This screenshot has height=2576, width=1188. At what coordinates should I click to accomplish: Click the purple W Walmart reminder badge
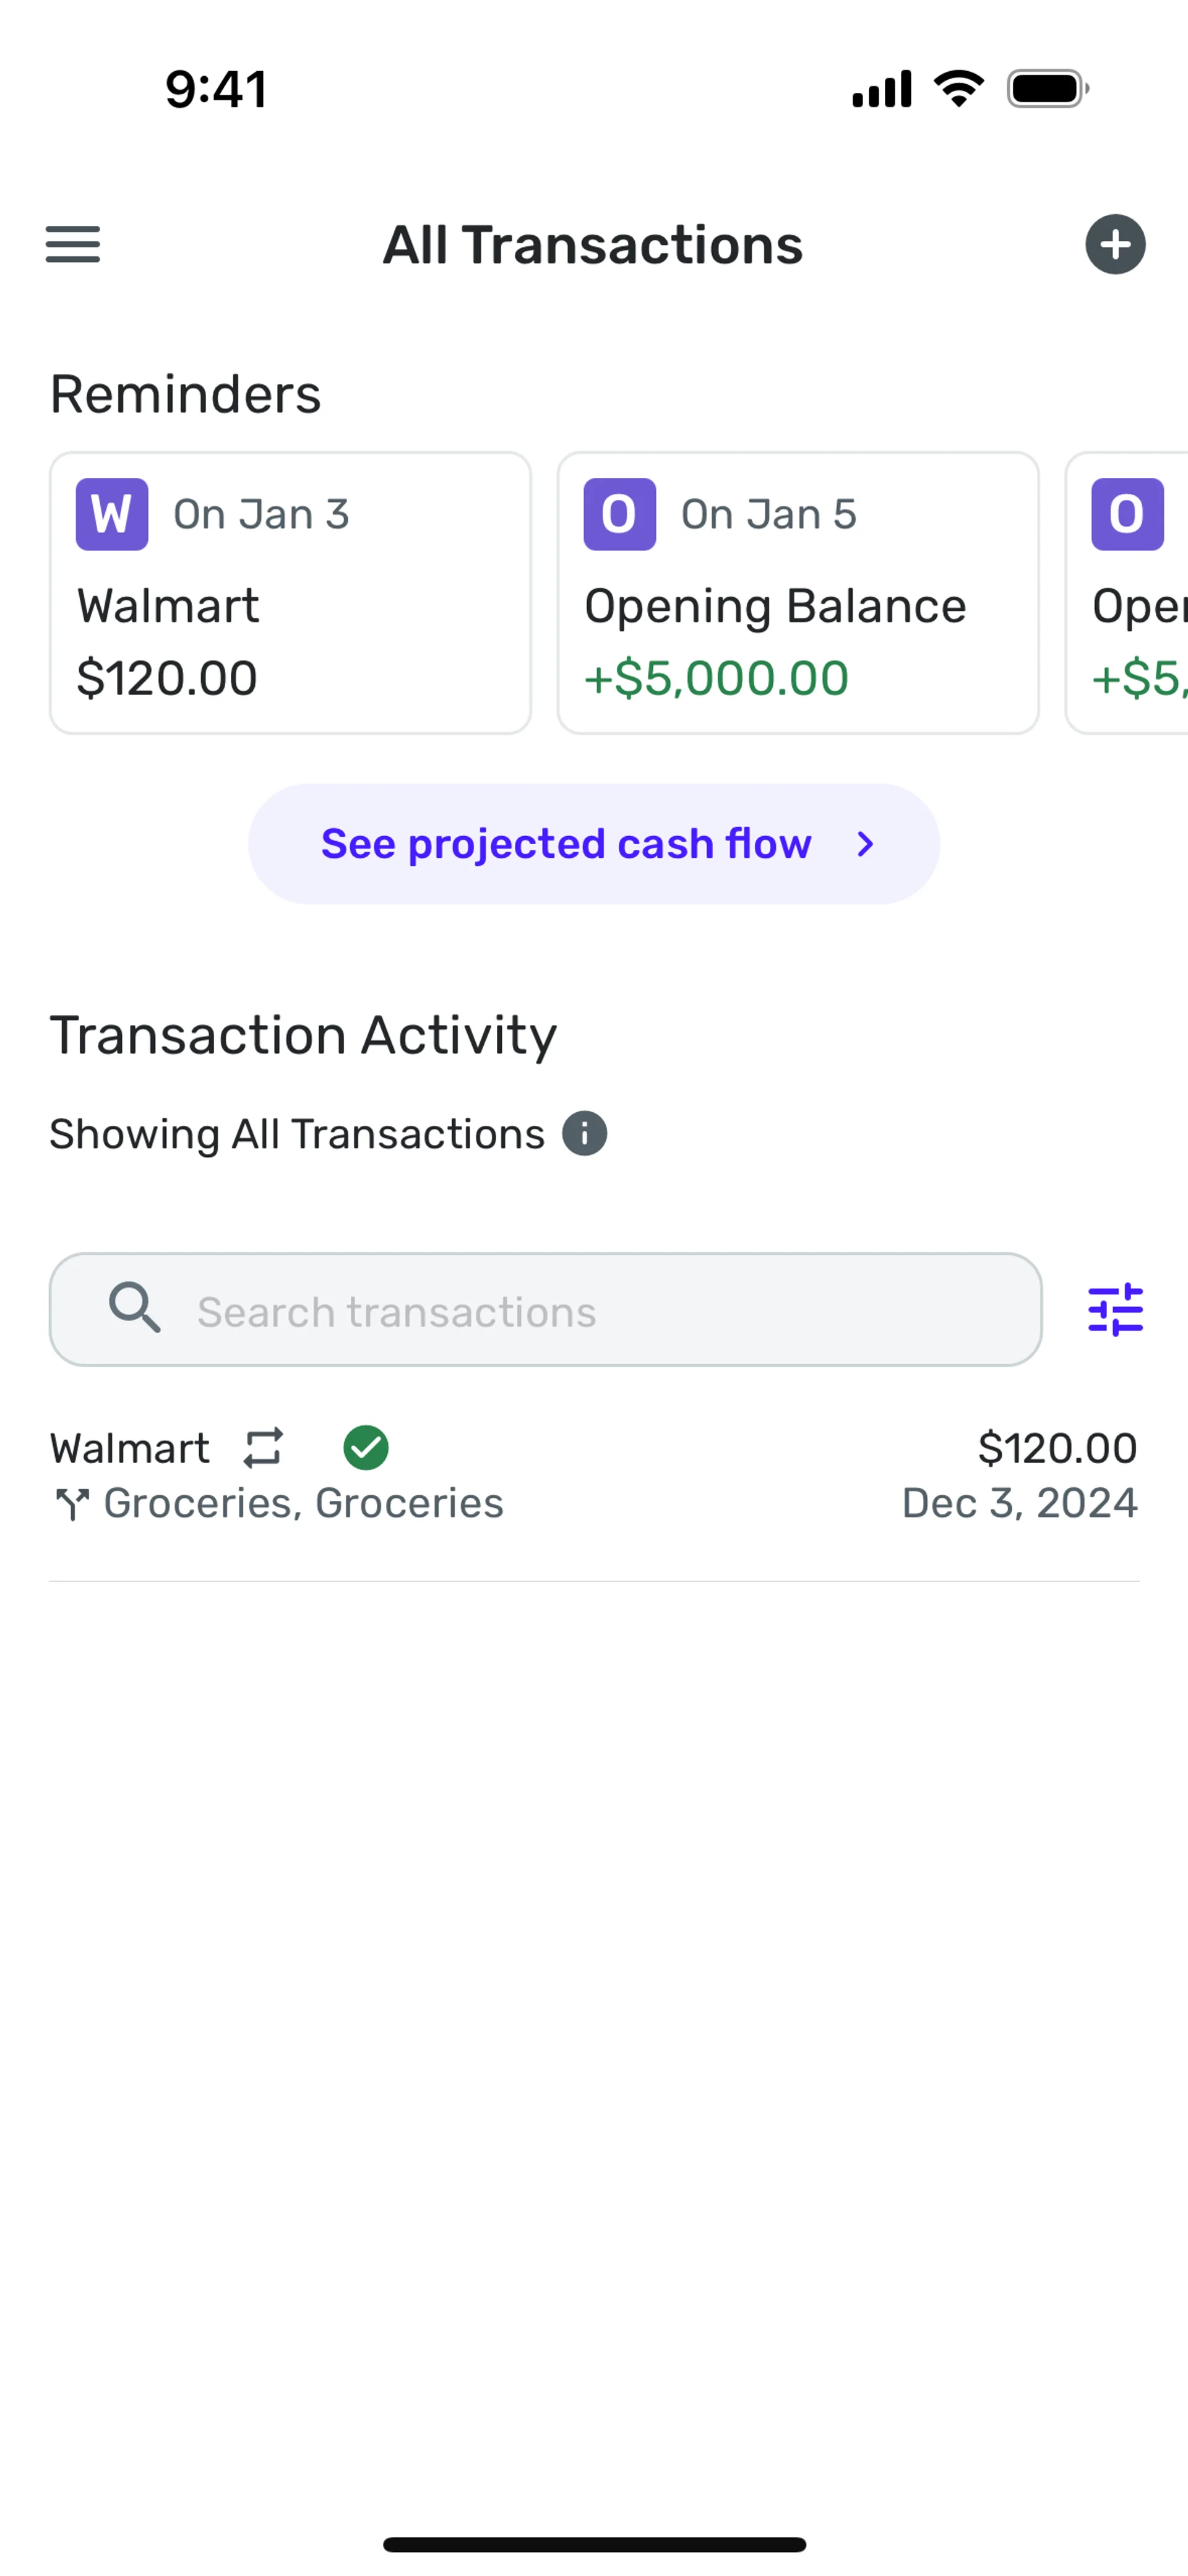pos(112,514)
